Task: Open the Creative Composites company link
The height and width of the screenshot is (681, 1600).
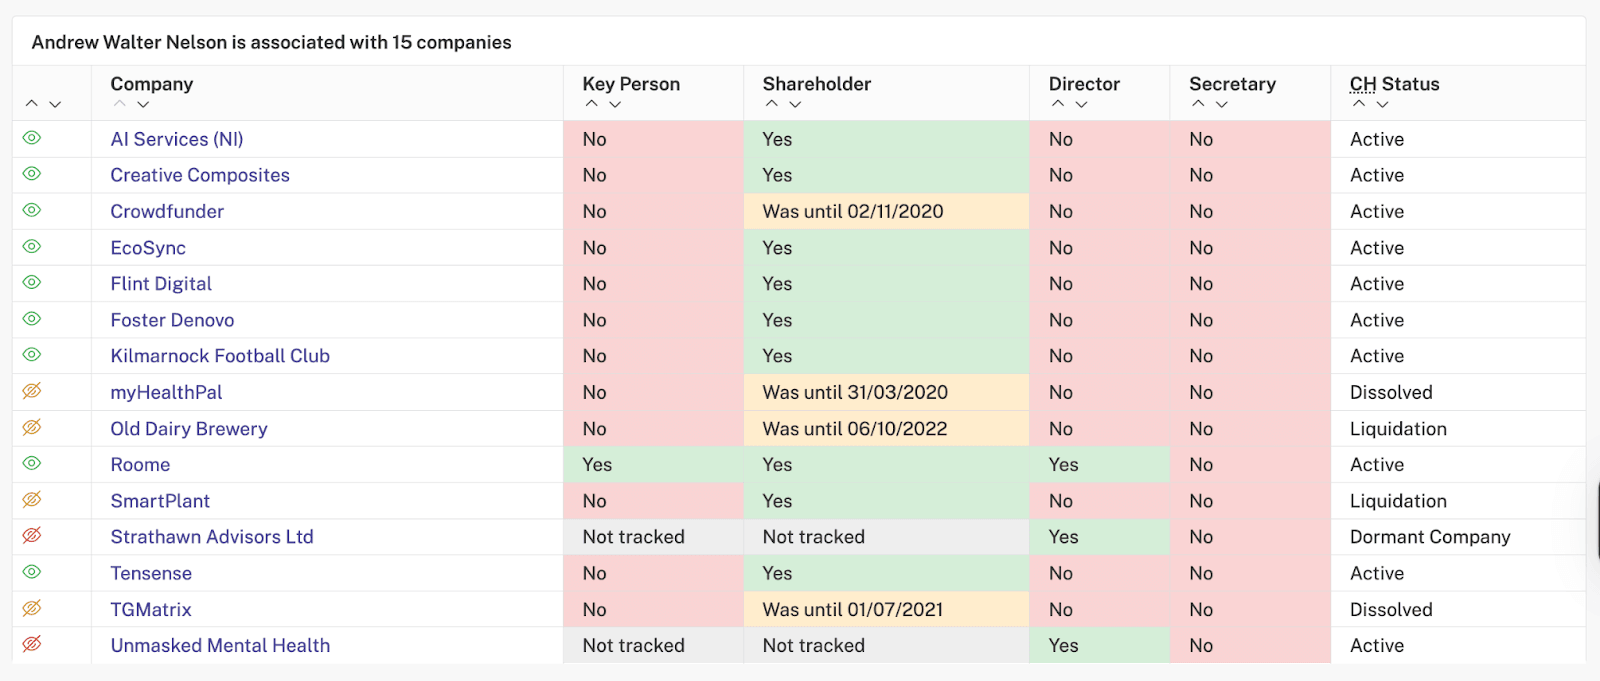Action: point(200,175)
